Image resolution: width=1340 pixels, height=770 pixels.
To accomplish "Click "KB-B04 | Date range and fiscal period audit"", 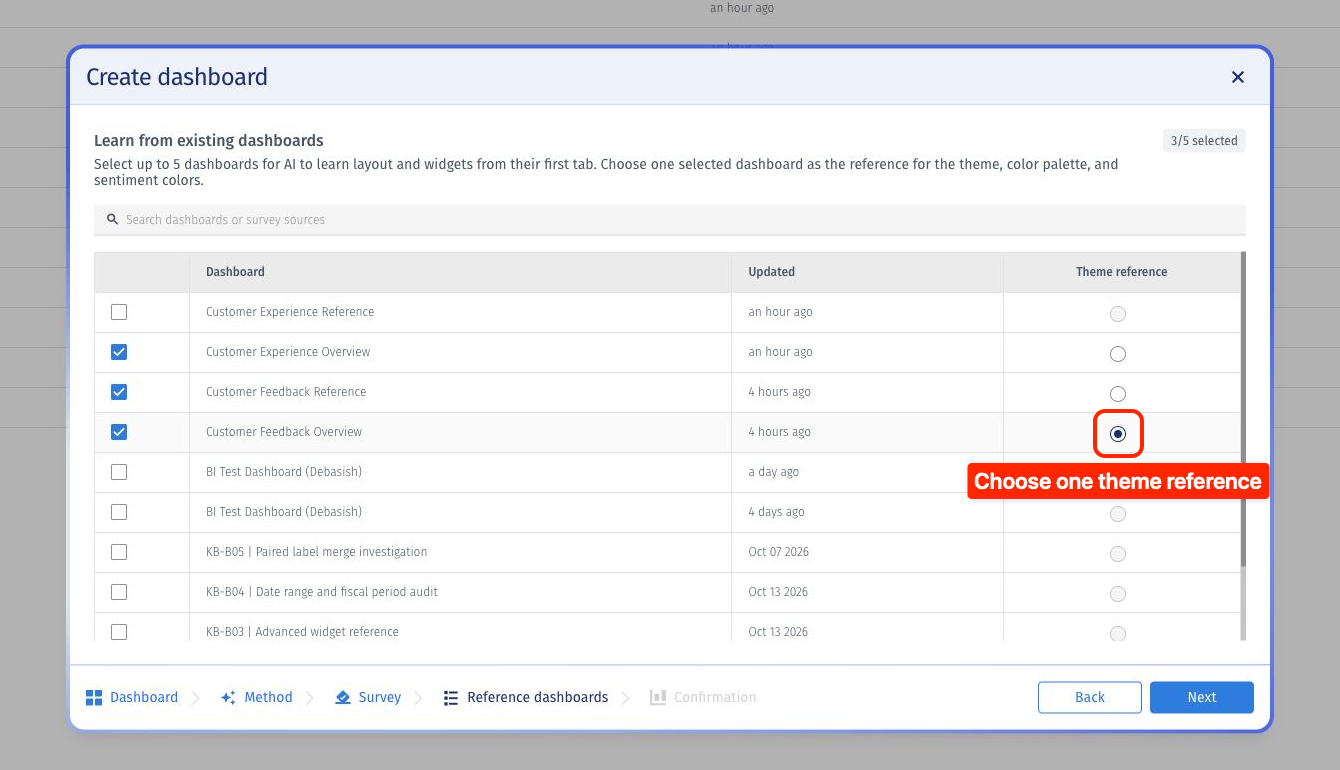I will coord(322,592).
